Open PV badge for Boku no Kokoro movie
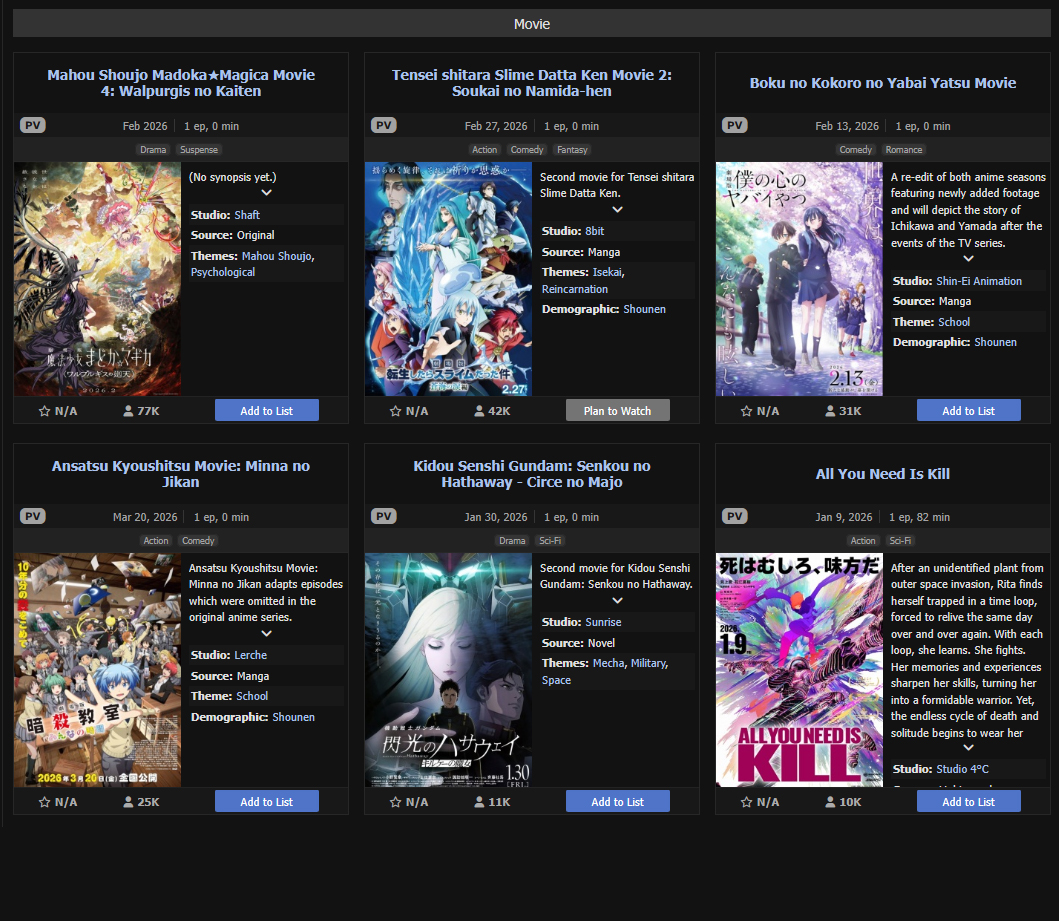The width and height of the screenshot is (1059, 921). [735, 126]
